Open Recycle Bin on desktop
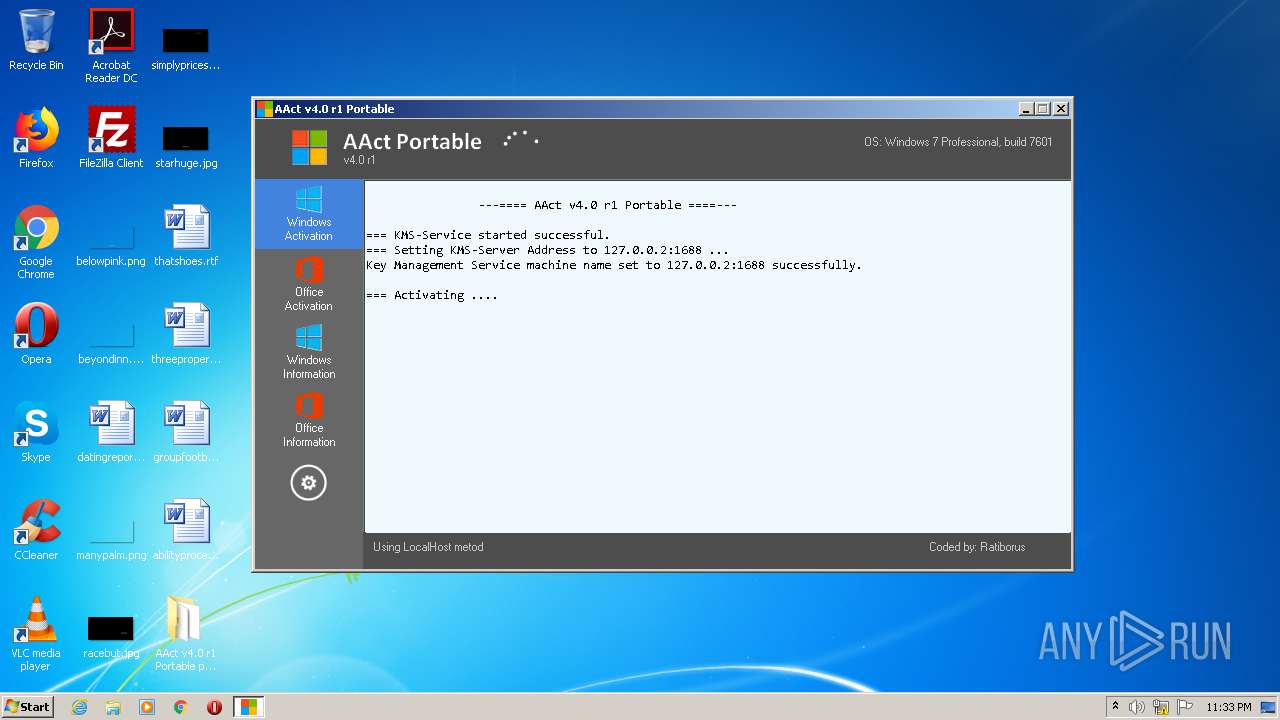The width and height of the screenshot is (1280, 720). click(36, 40)
